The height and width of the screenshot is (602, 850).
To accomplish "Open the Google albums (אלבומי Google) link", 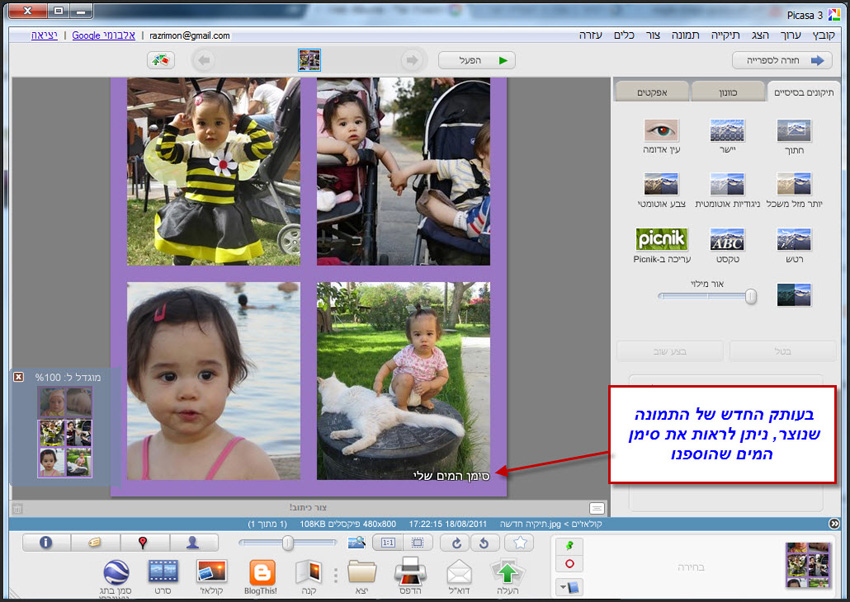I will [x=104, y=35].
